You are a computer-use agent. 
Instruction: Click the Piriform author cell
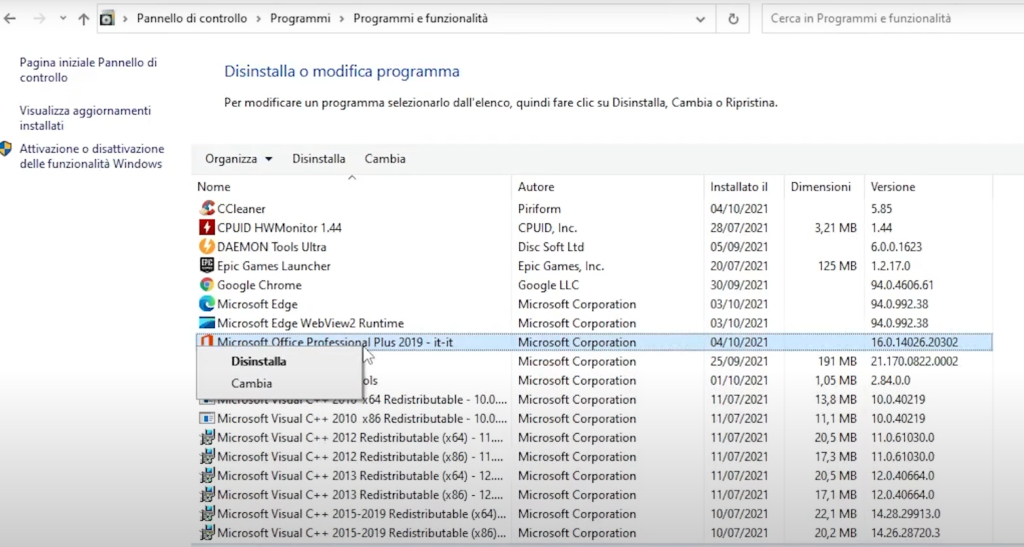point(539,209)
